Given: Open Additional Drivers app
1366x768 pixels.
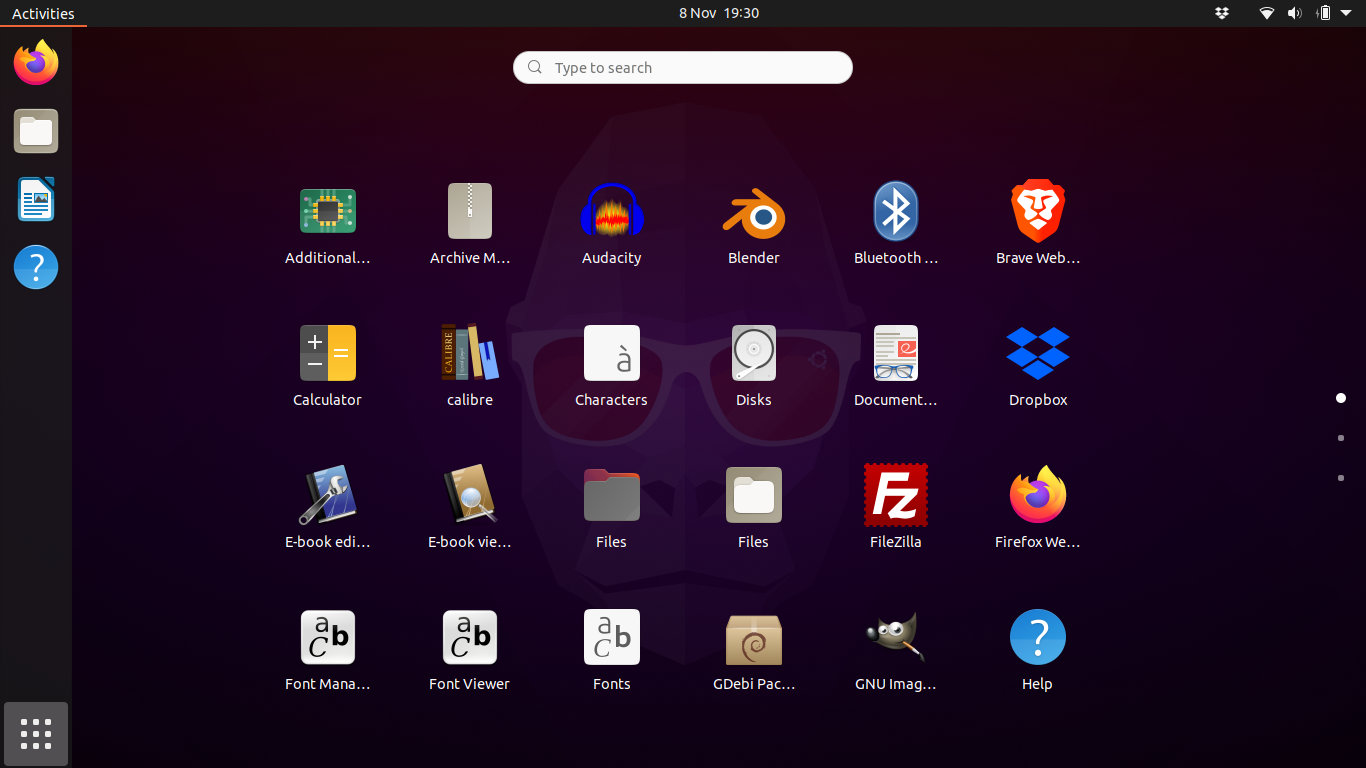Looking at the screenshot, I should [328, 224].
